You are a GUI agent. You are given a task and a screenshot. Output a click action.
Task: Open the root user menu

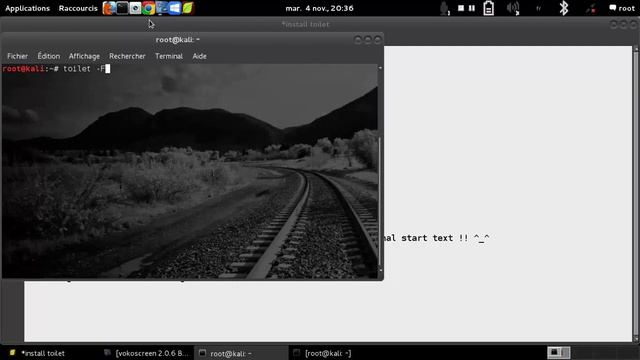point(622,8)
